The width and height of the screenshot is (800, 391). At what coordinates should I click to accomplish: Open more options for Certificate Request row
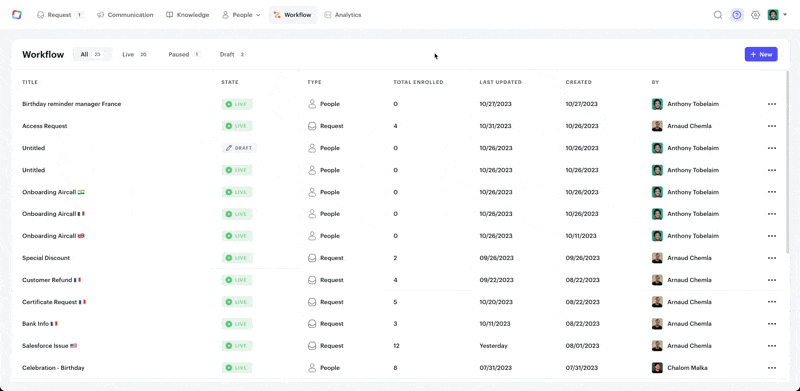[771, 302]
